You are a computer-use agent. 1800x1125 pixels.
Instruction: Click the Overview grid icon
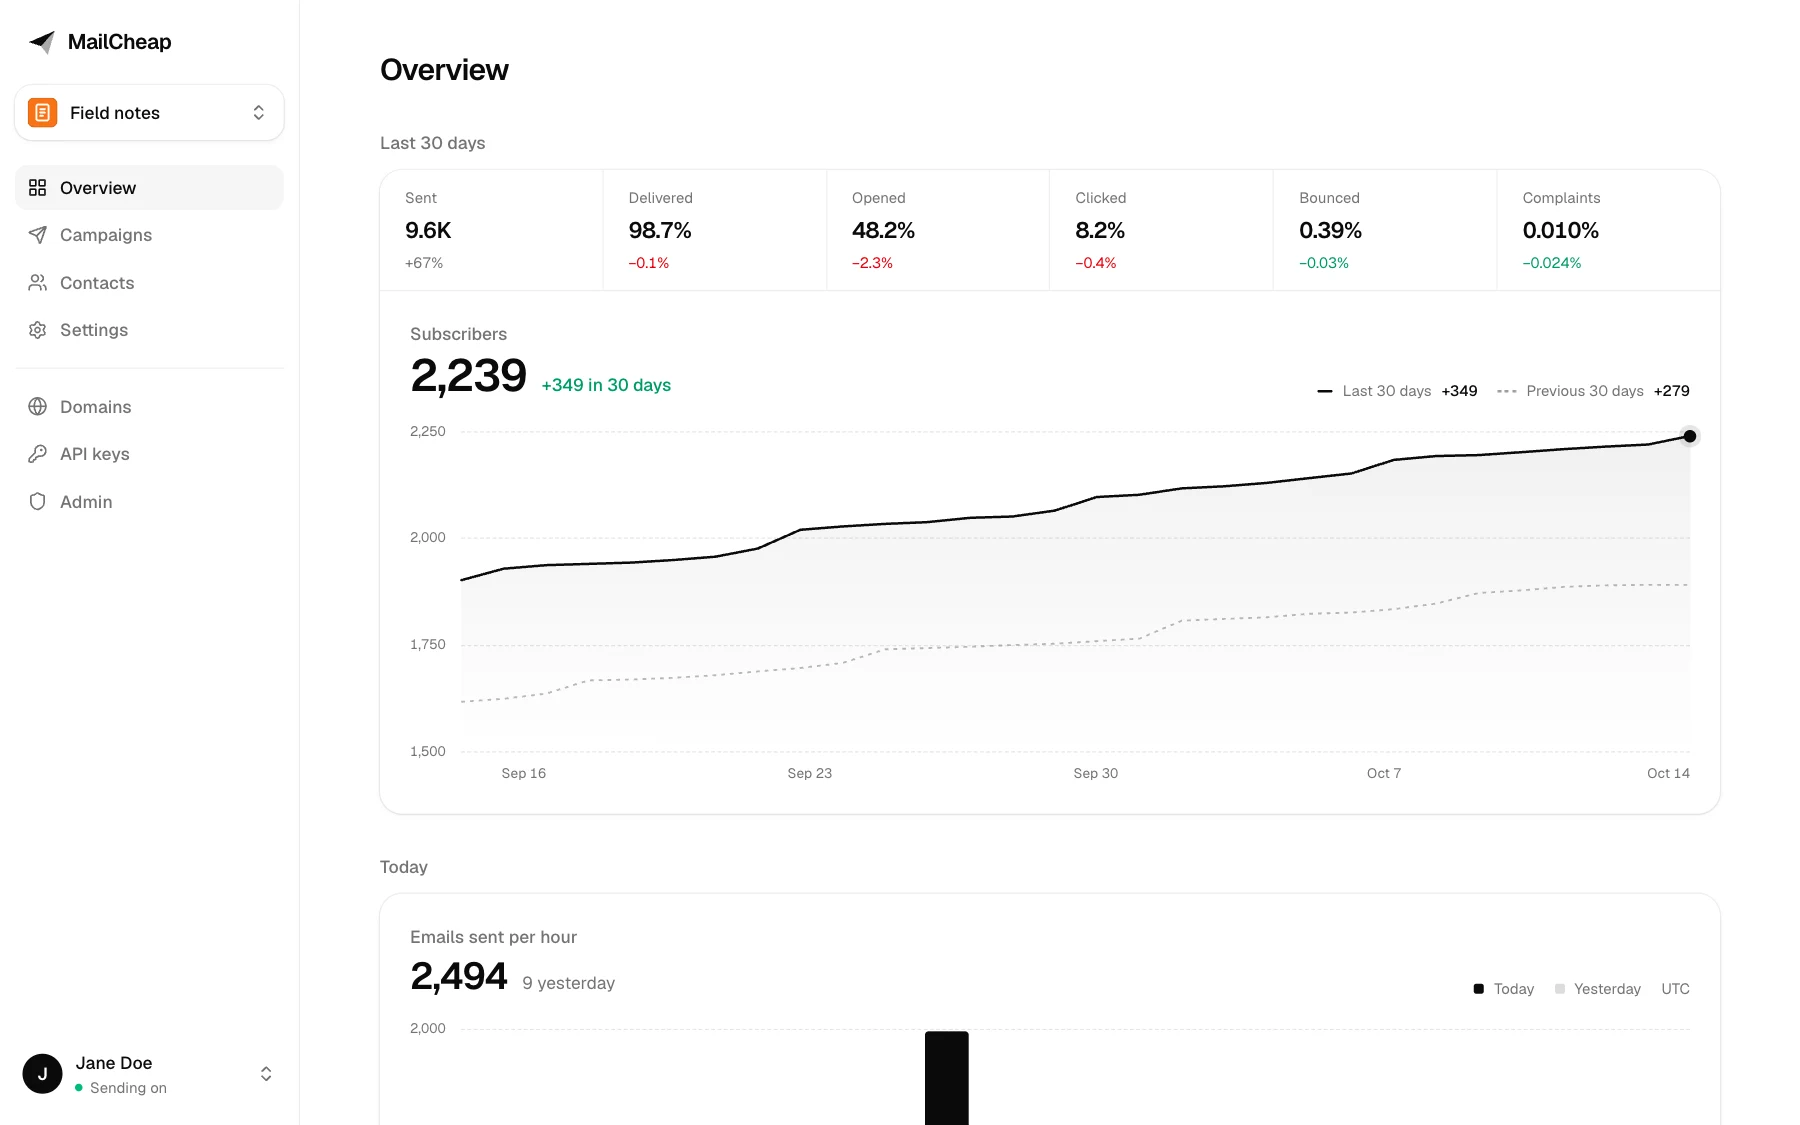[x=38, y=188]
